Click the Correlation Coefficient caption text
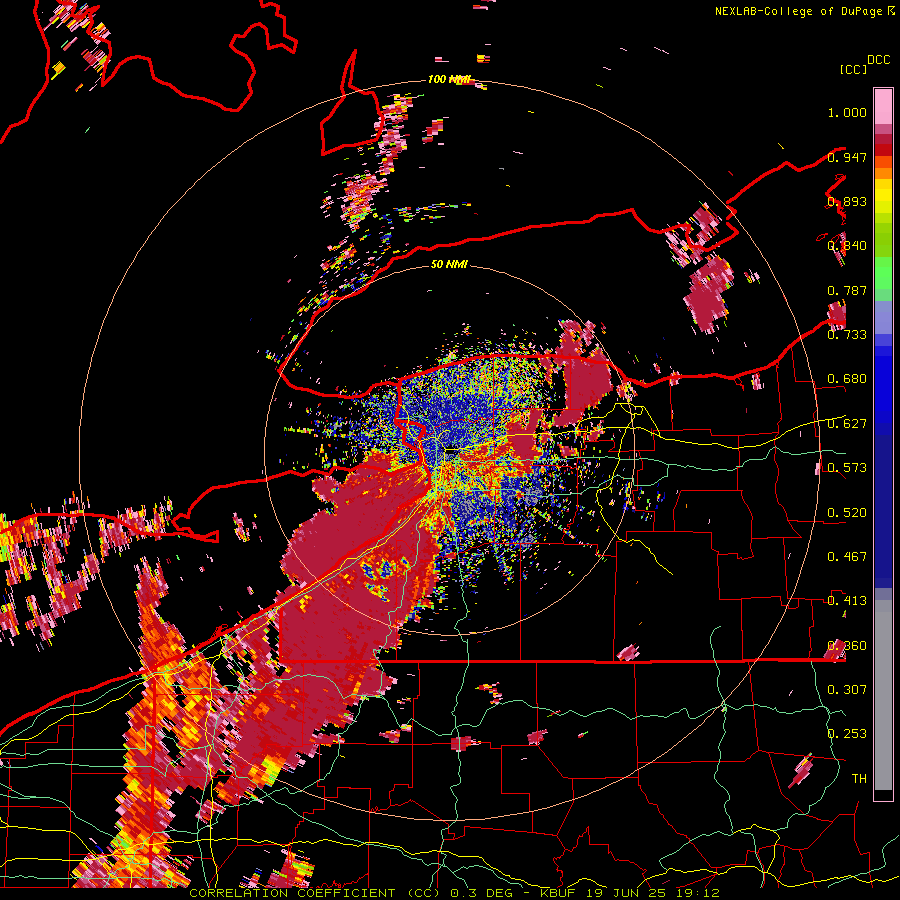 (454, 893)
